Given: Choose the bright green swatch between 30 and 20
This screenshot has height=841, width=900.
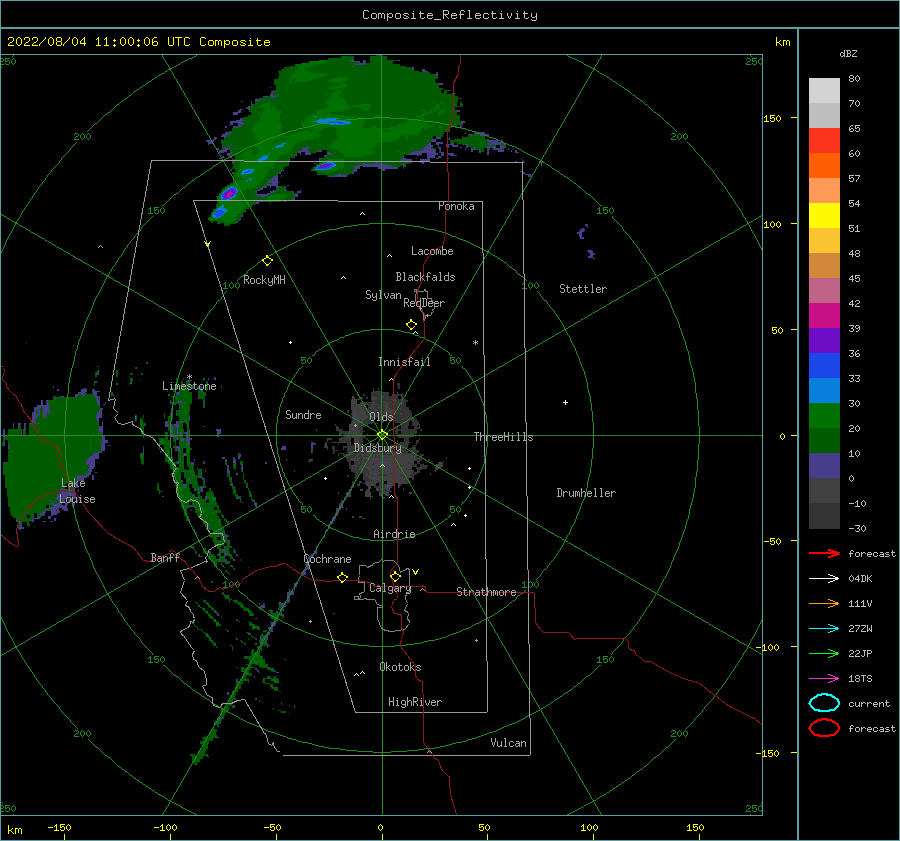Looking at the screenshot, I should click(x=824, y=415).
